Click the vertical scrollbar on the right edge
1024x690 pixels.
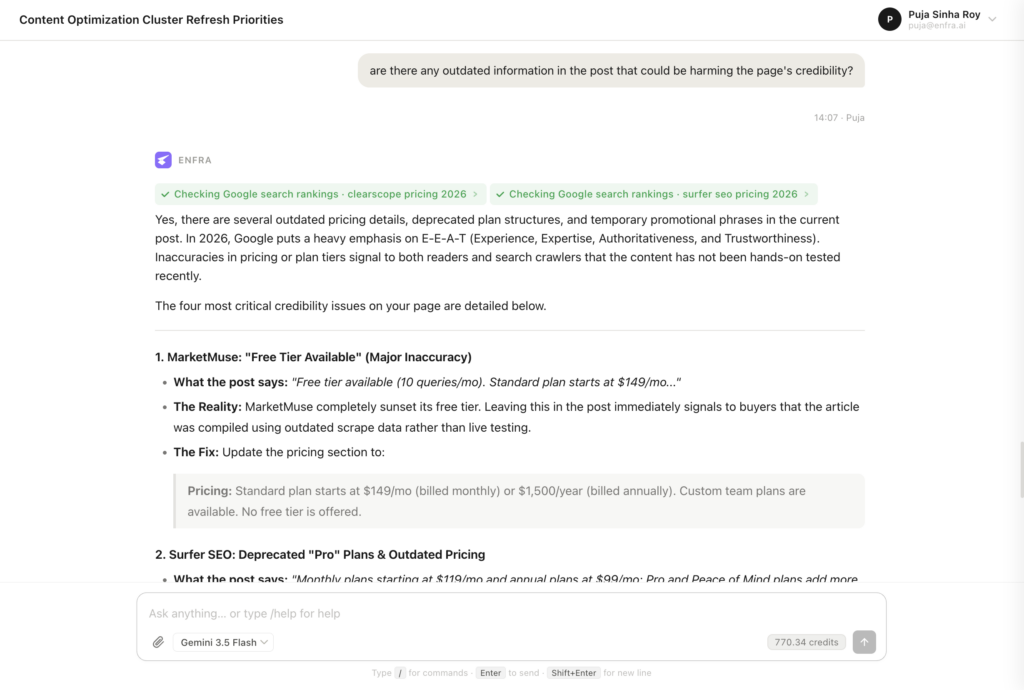coord(1021,470)
